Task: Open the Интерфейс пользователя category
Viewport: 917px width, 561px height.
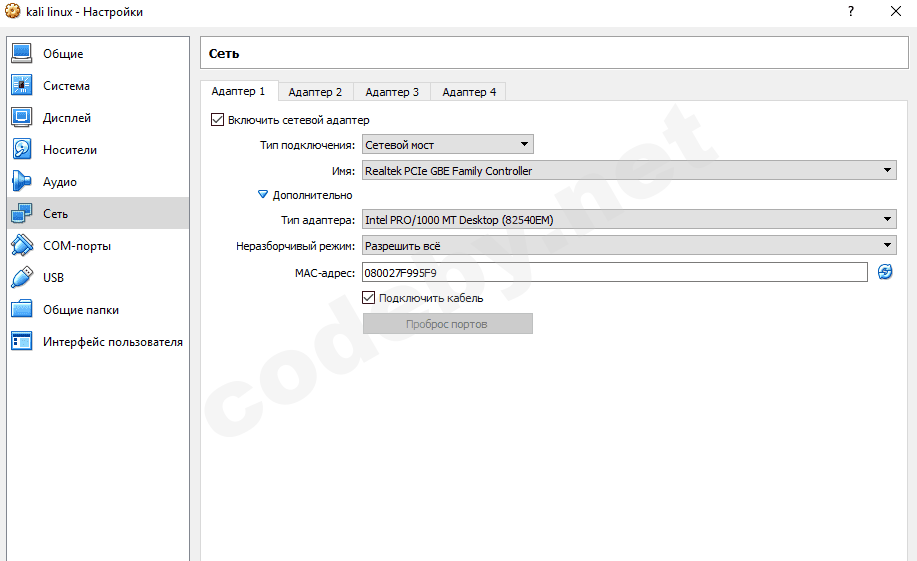Action: (x=98, y=341)
